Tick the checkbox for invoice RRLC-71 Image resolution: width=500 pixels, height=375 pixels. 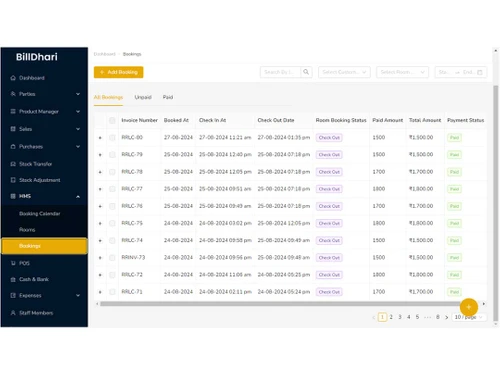(x=112, y=292)
